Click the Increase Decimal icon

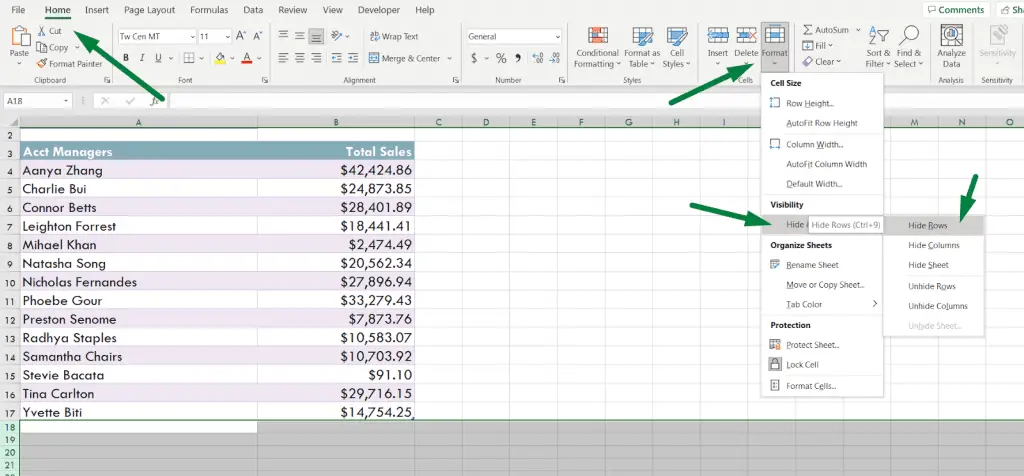[538, 58]
